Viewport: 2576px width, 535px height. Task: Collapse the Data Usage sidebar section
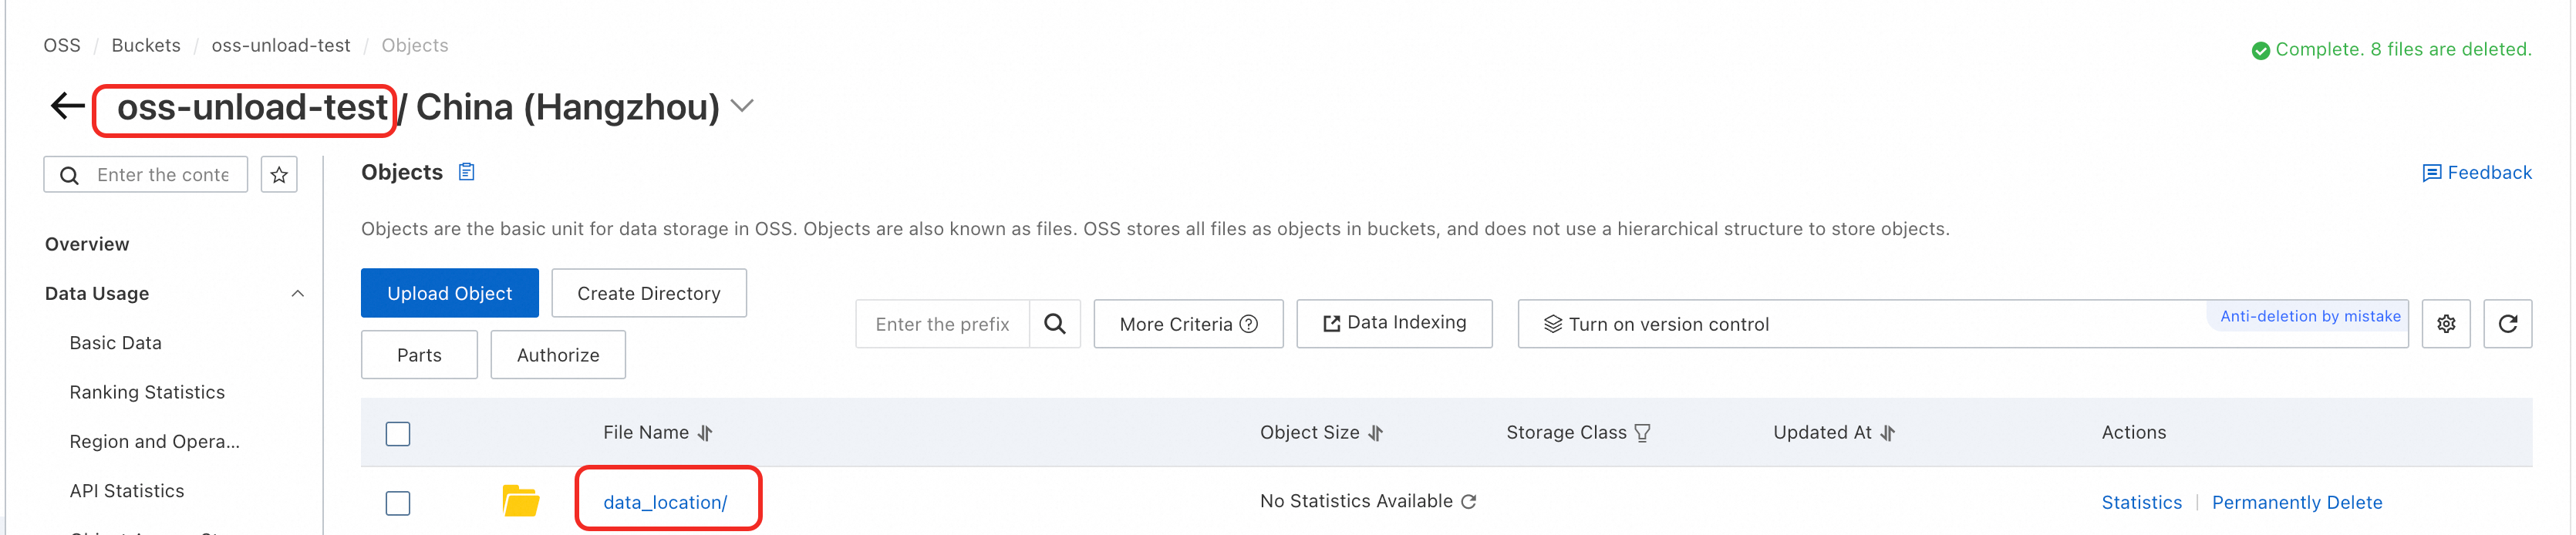tap(297, 294)
